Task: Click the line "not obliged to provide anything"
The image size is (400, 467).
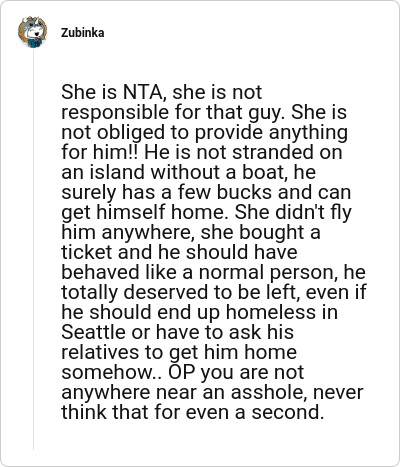Action: tap(205, 132)
